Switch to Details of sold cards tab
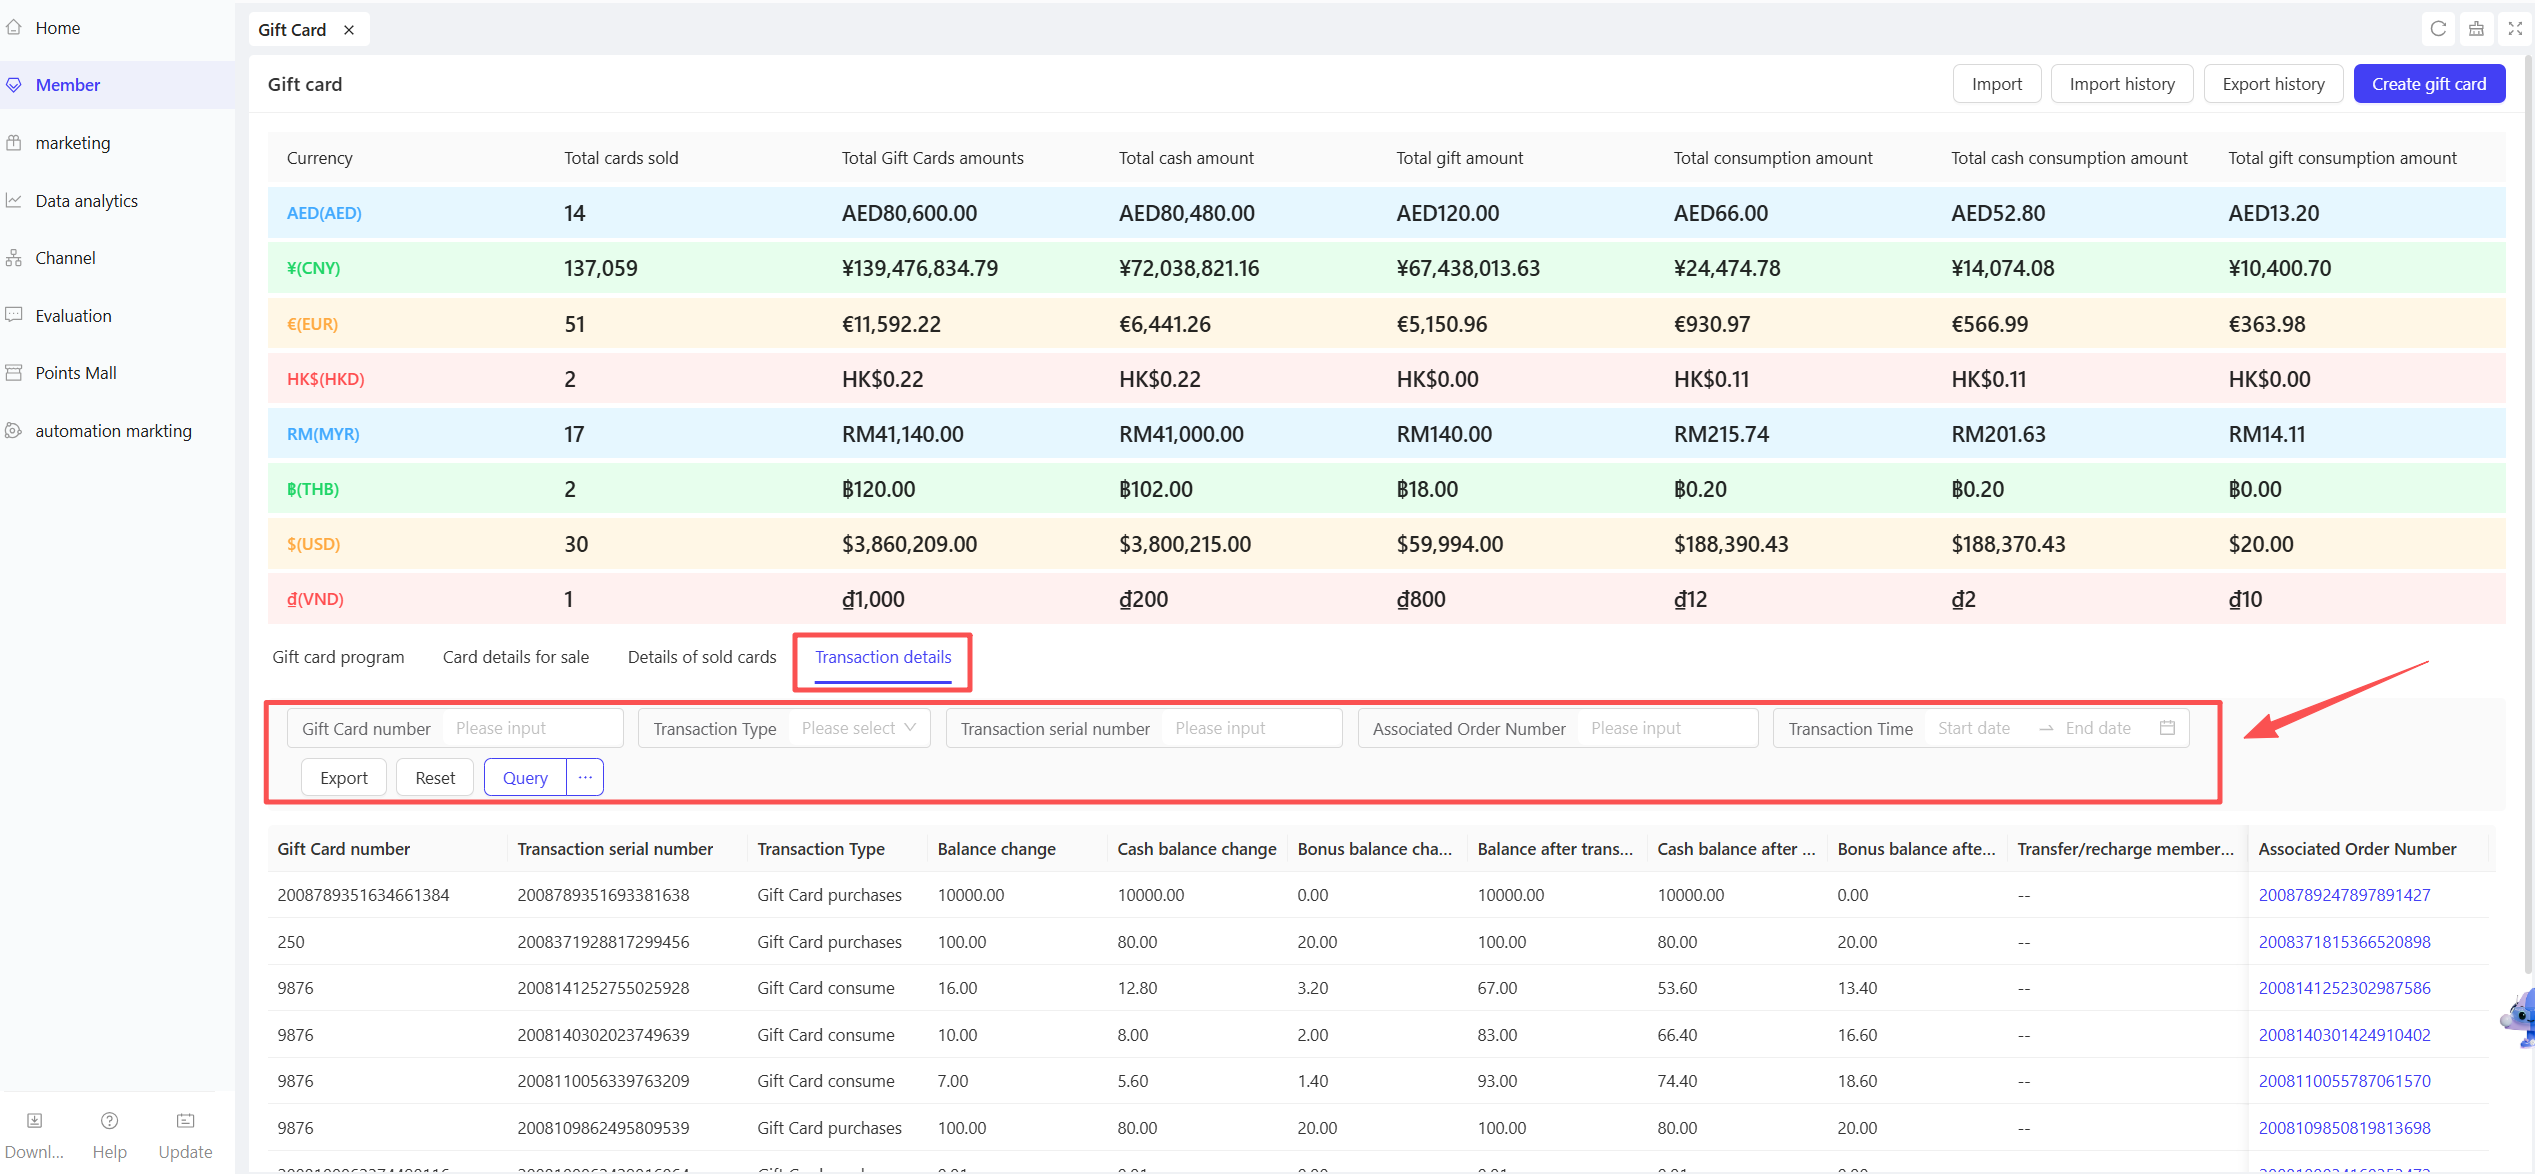Screen dimensions: 2535x1174 pyautogui.click(x=702, y=657)
